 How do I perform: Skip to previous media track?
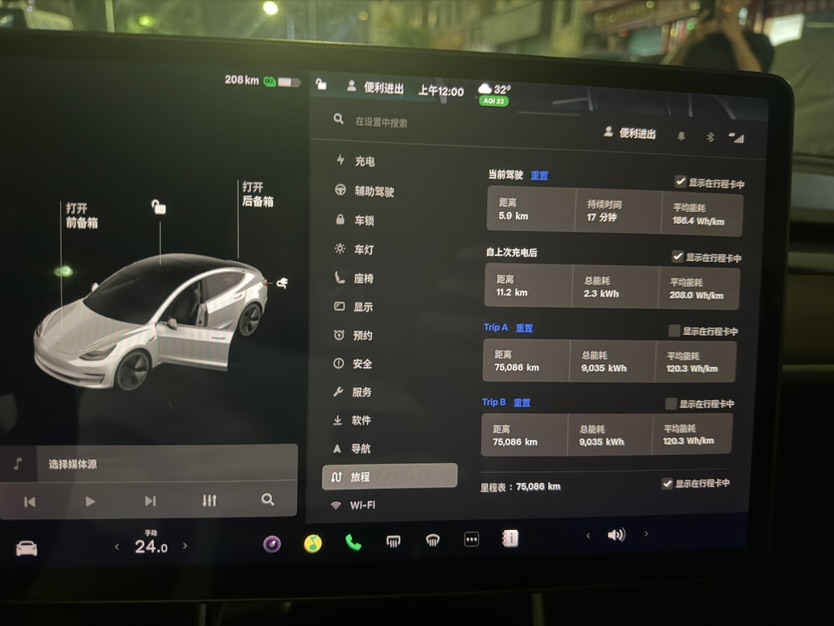tap(30, 502)
